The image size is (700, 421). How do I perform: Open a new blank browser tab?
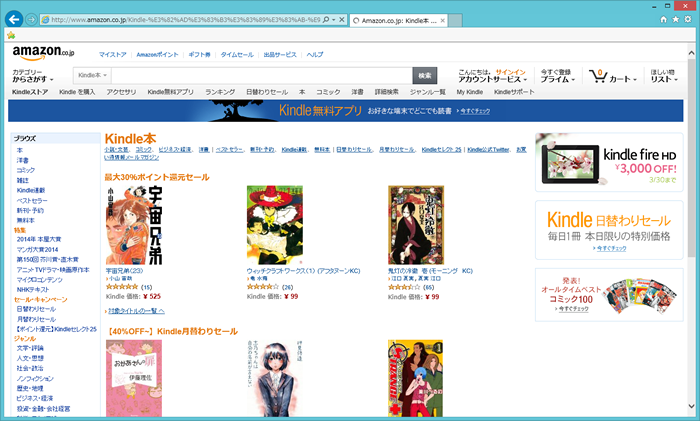tap(455, 21)
